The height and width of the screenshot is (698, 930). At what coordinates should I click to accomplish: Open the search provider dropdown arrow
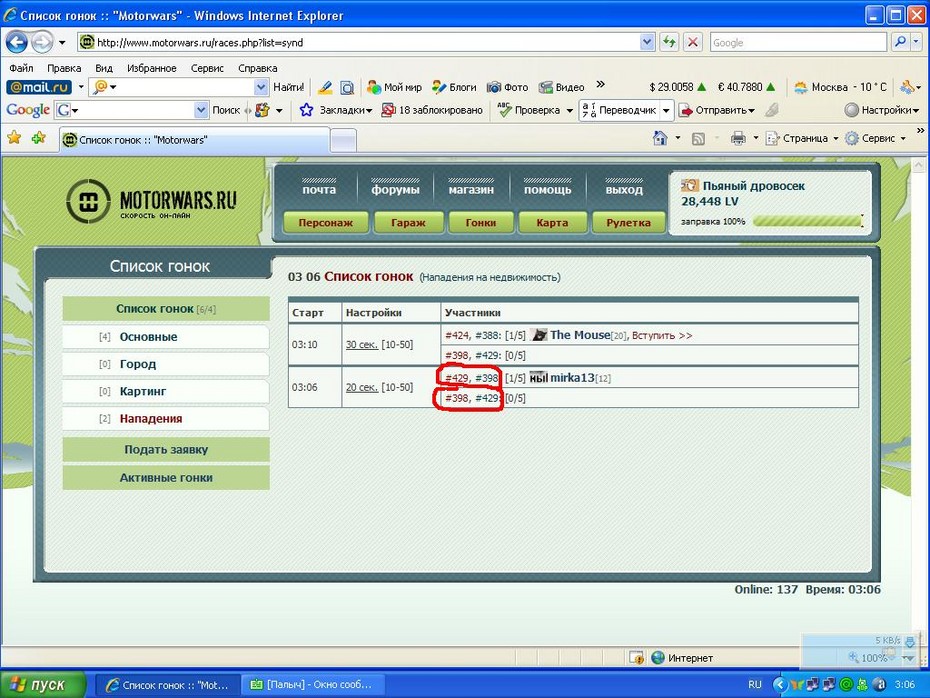coord(916,42)
